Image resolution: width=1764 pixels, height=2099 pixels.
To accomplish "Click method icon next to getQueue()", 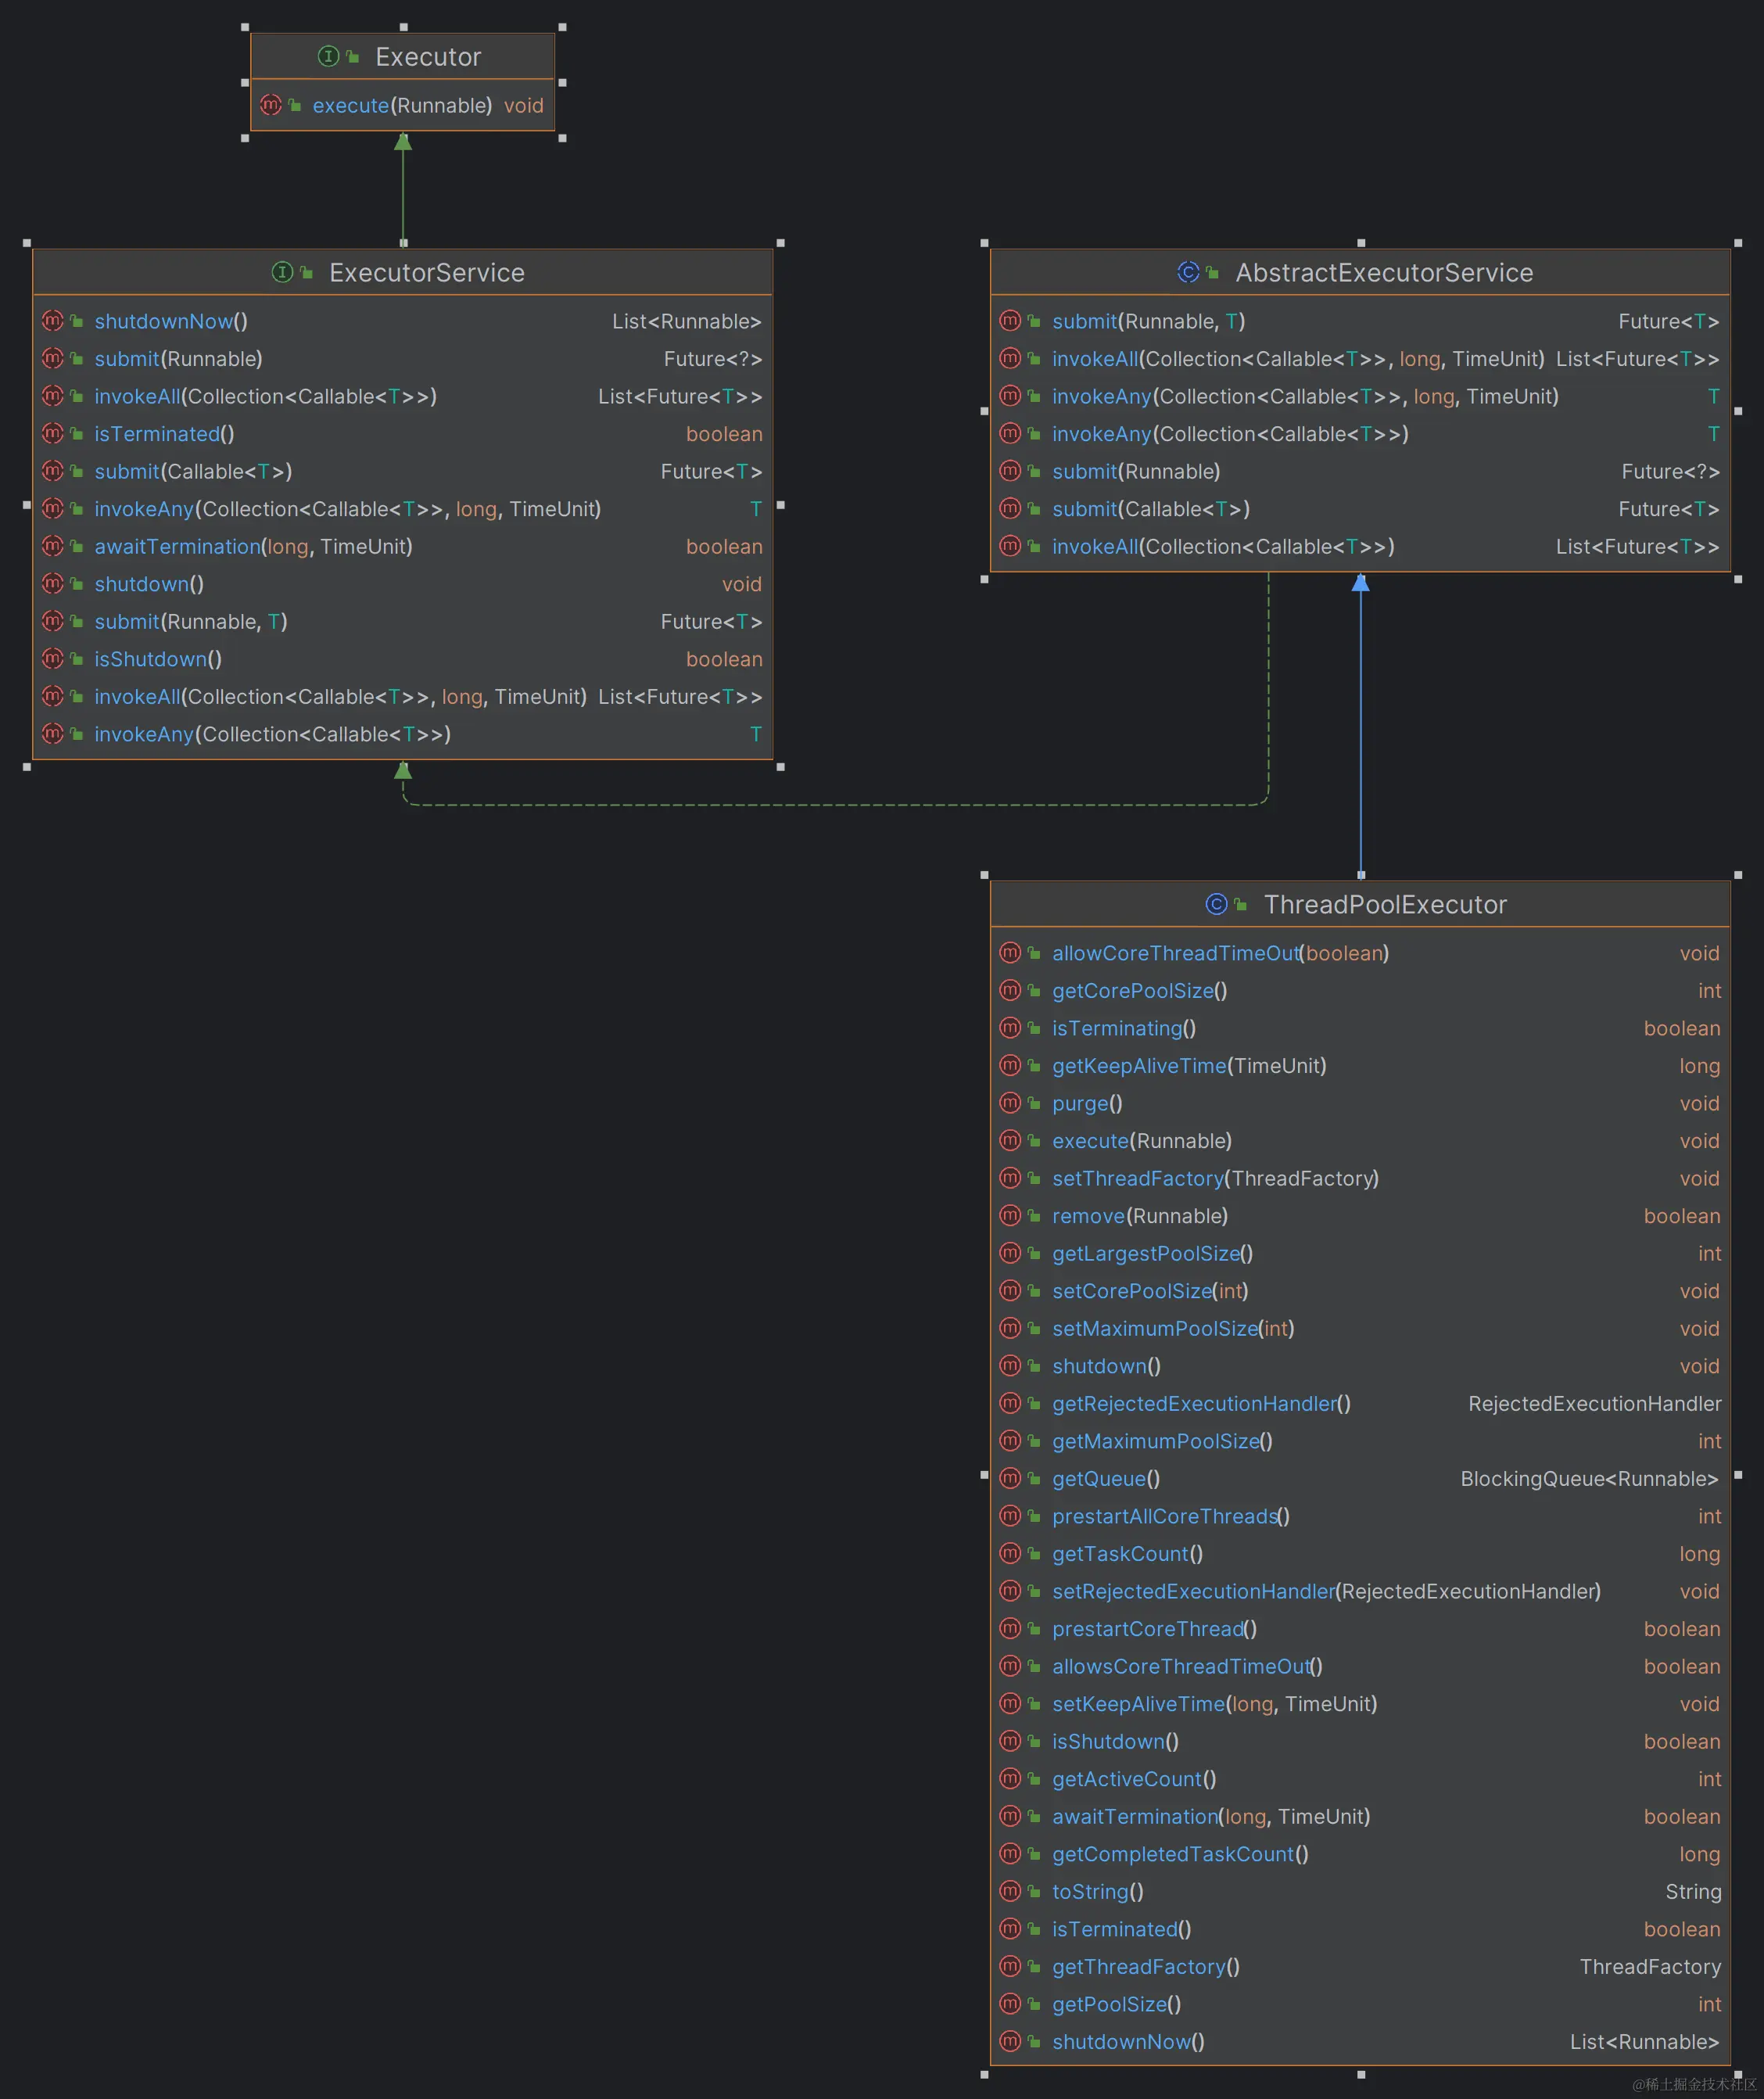I will [x=1010, y=1478].
